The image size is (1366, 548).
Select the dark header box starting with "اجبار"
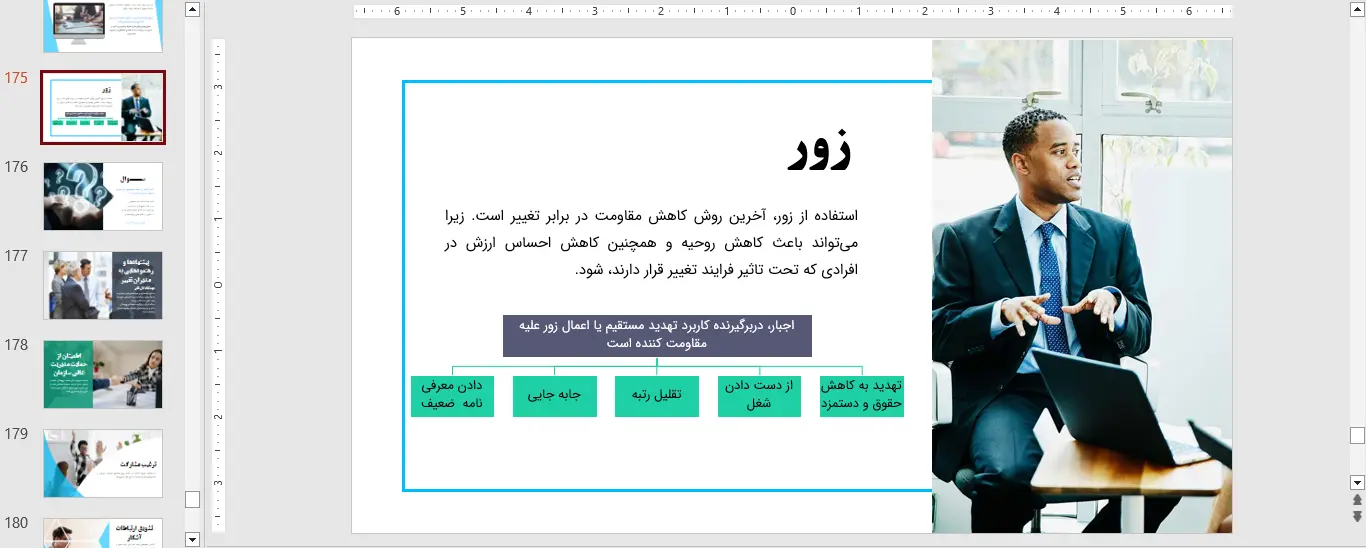pos(657,336)
